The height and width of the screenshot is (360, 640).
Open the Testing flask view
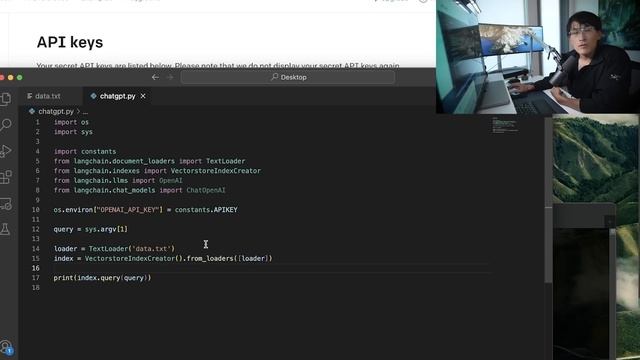click(5, 229)
